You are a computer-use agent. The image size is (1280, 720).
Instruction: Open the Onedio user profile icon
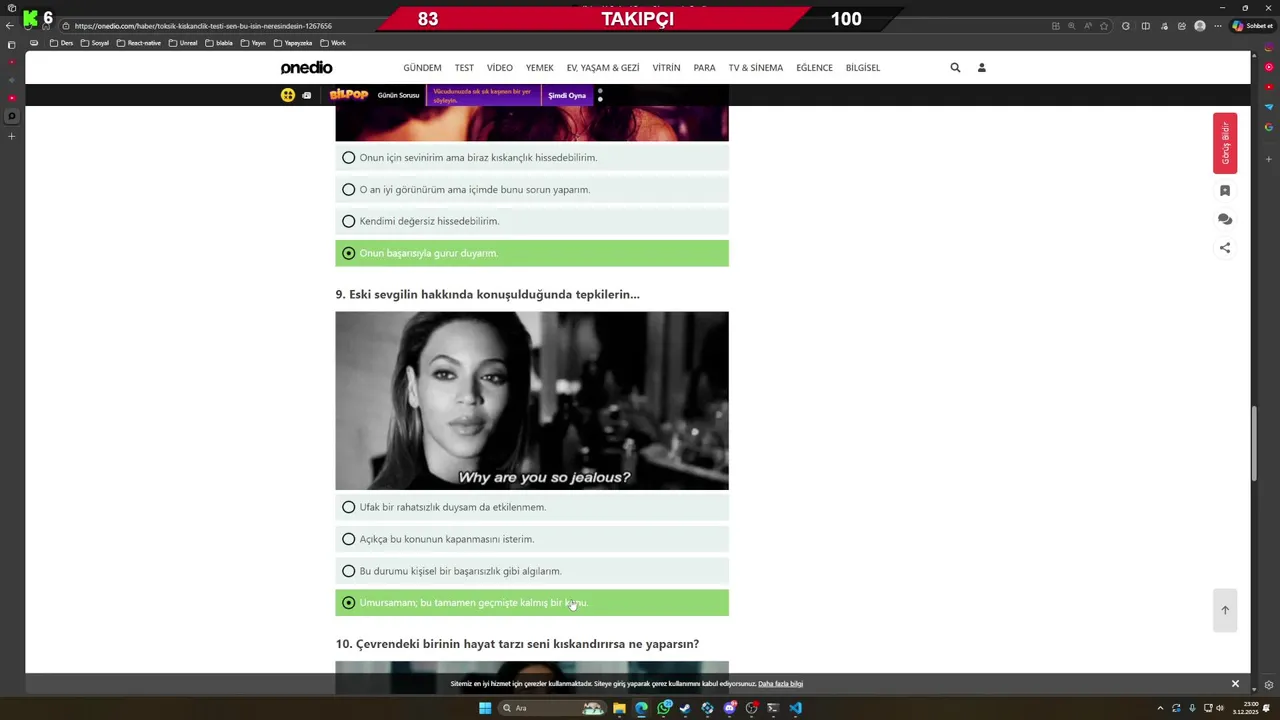[x=981, y=68]
